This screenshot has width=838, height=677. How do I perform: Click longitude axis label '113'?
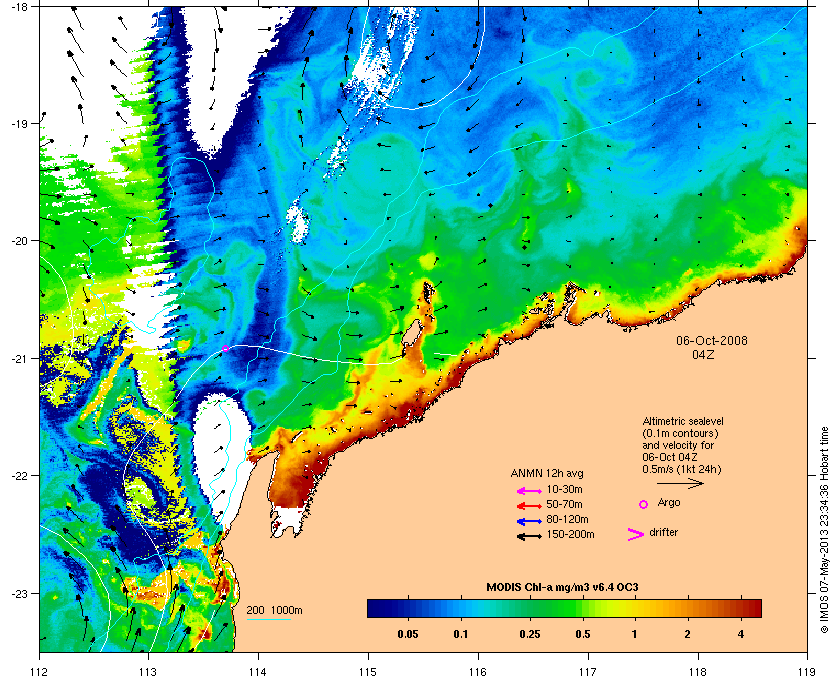pyautogui.click(x=148, y=672)
